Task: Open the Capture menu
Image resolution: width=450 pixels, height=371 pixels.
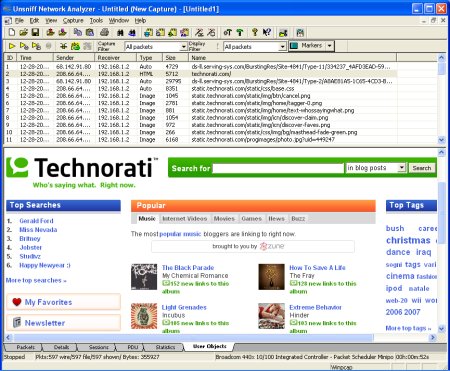Action: [73, 21]
